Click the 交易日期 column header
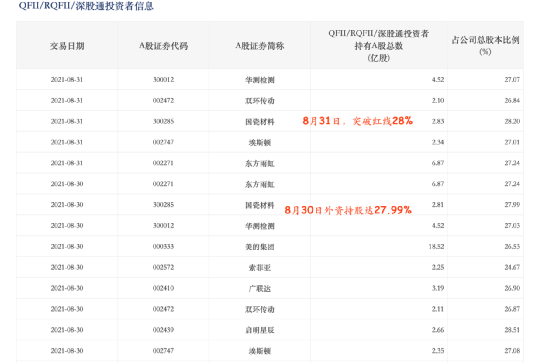Screen dimensions: 539x363 (x=67, y=46)
